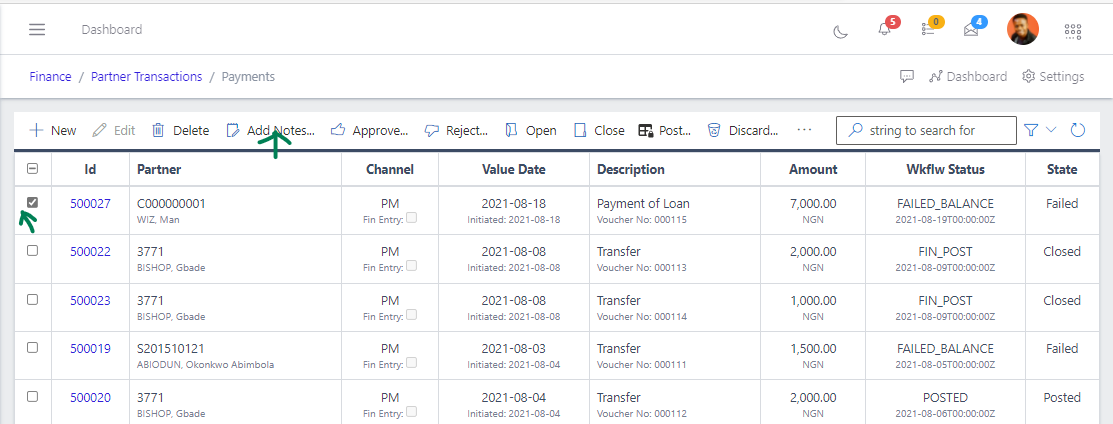Click the Approve toolbar button
Image resolution: width=1113 pixels, height=424 pixels.
369,131
